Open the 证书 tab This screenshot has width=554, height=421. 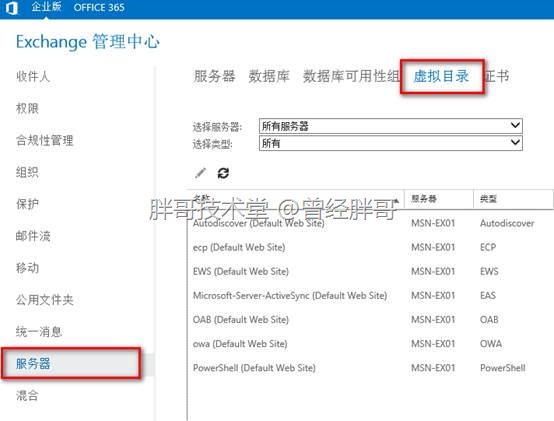click(496, 76)
